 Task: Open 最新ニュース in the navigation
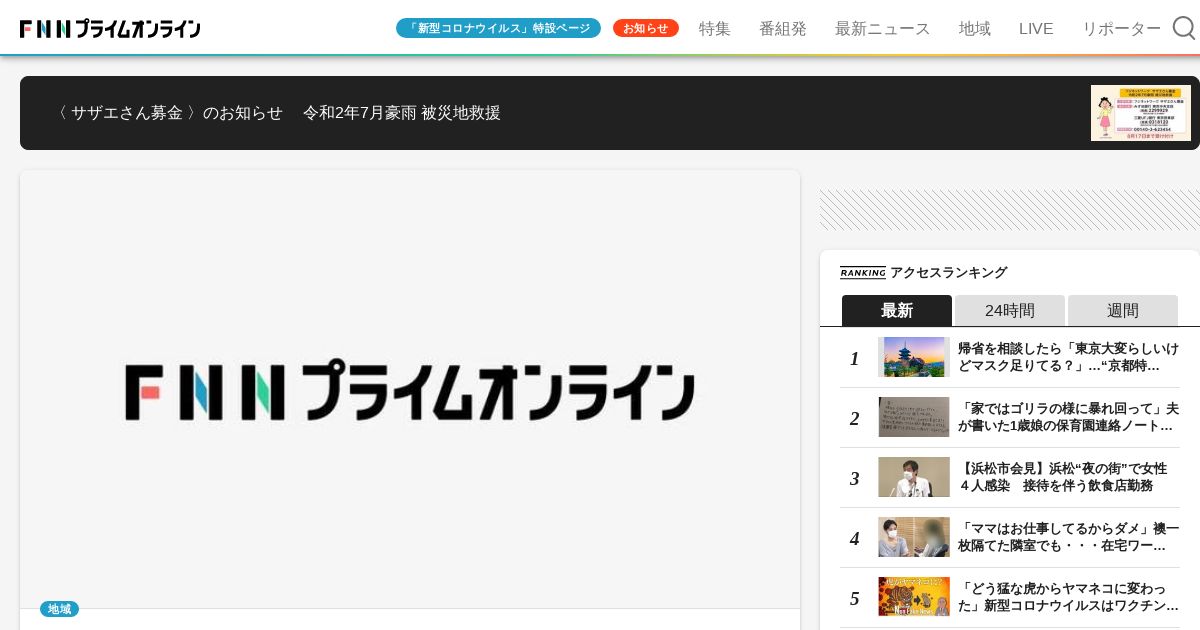pos(883,28)
